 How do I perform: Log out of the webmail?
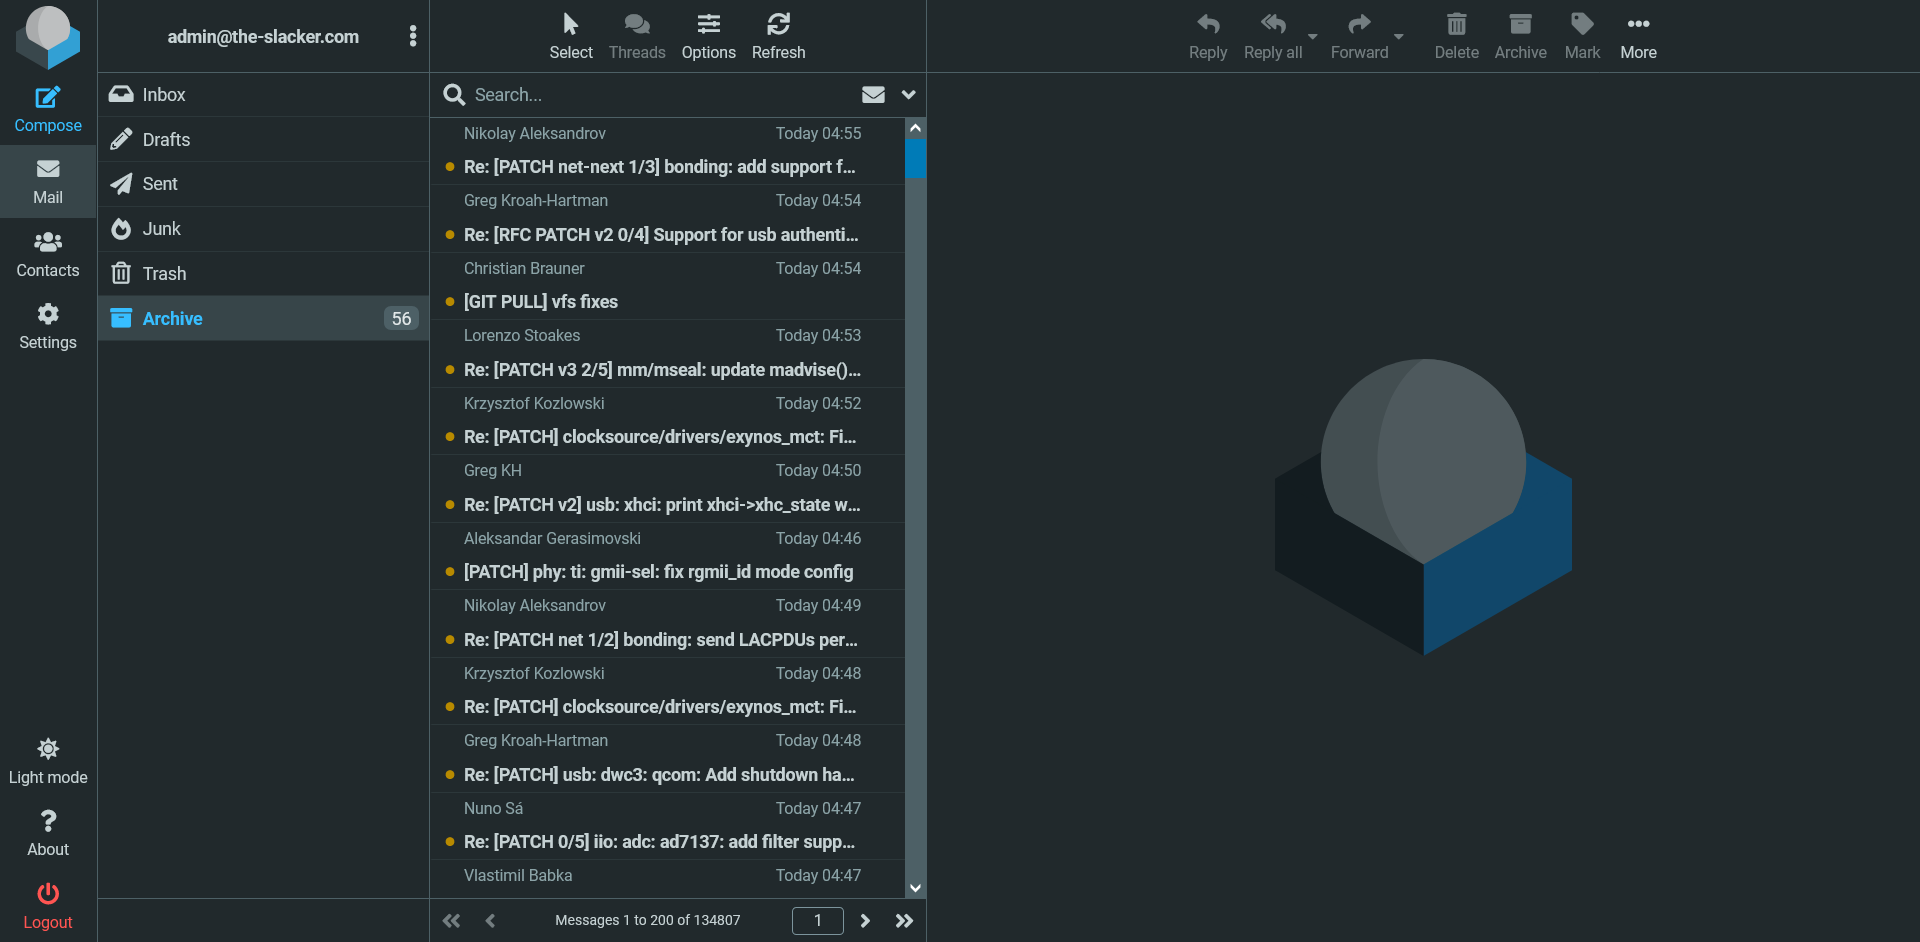pyautogui.click(x=47, y=905)
